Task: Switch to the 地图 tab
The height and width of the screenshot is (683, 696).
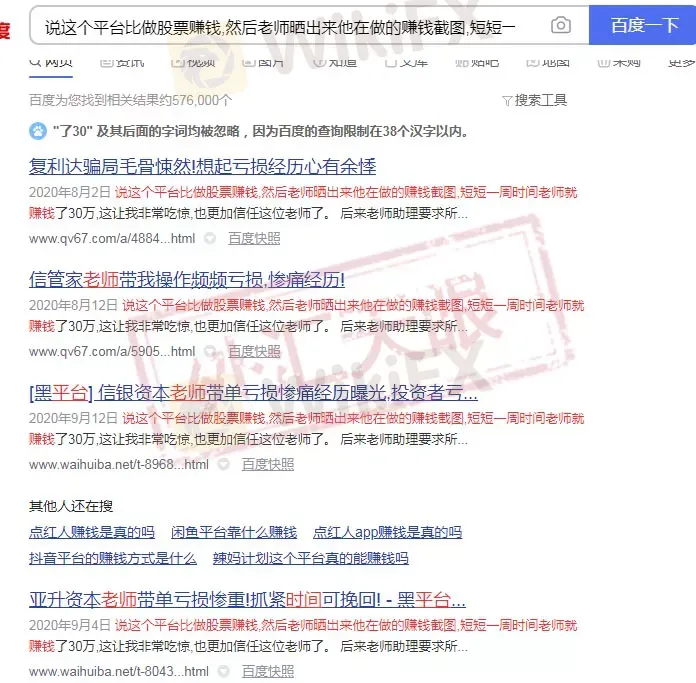Action: click(x=548, y=62)
